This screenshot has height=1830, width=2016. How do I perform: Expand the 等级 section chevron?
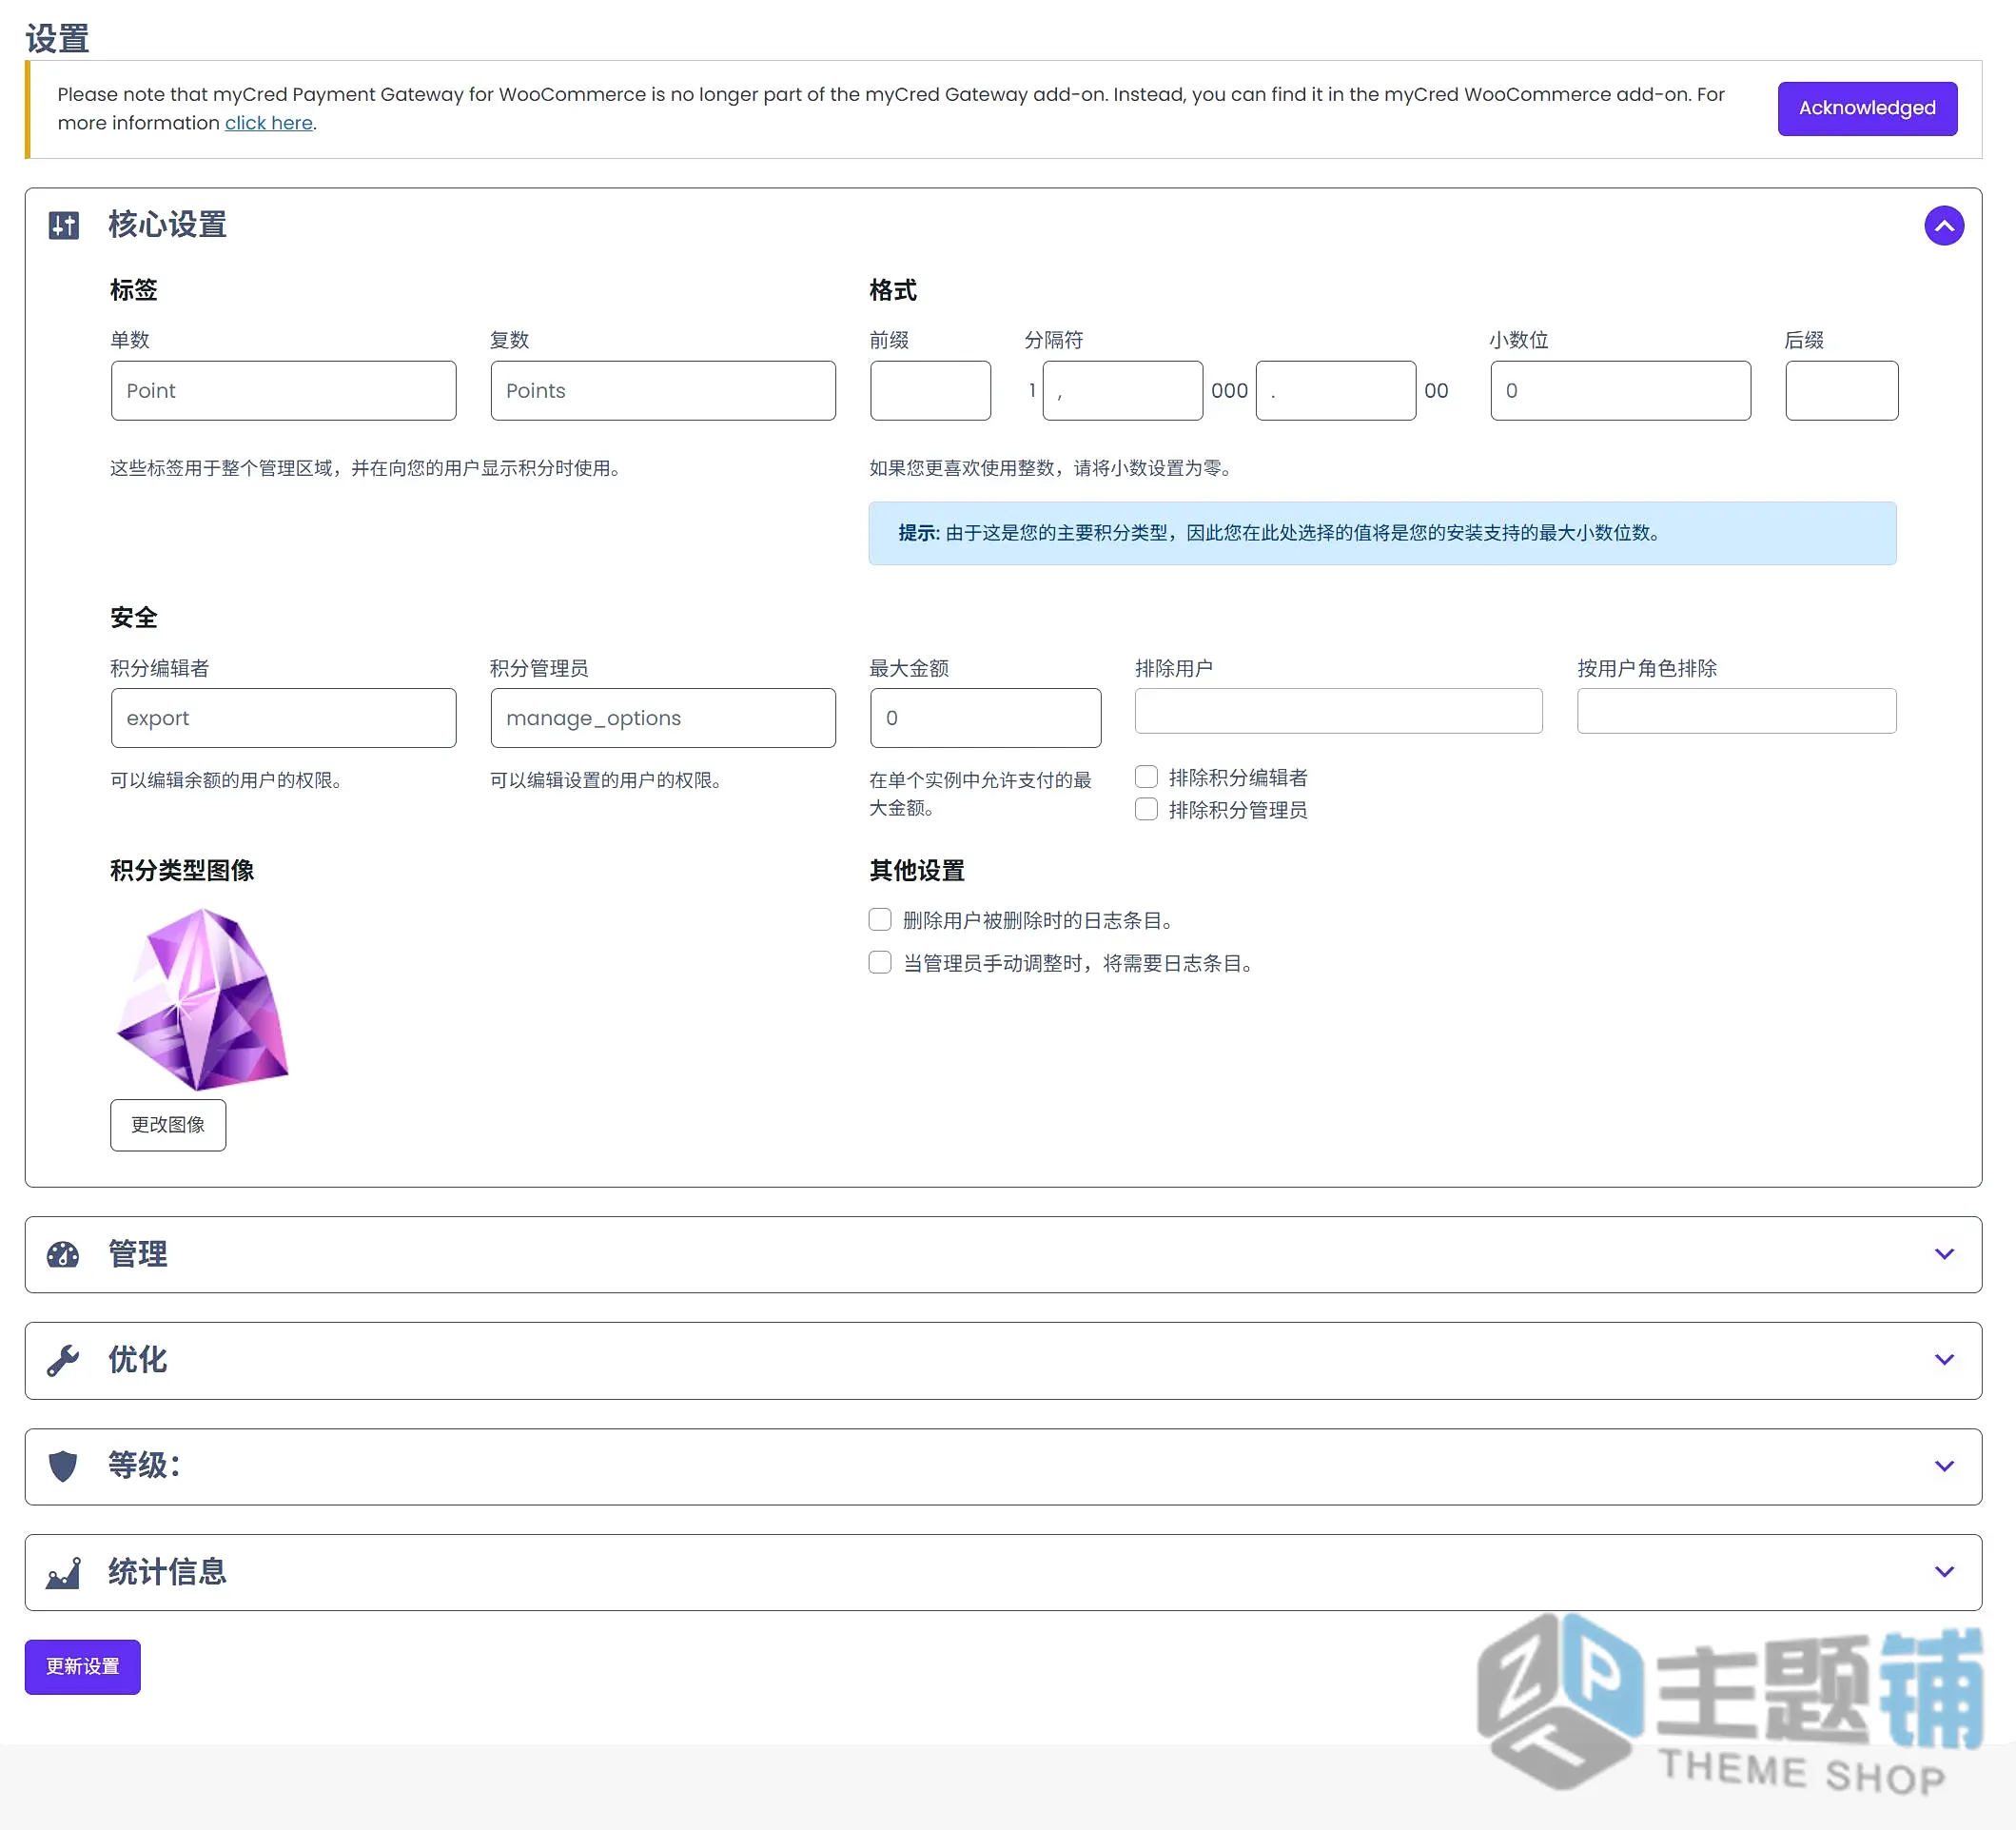(x=1943, y=1466)
